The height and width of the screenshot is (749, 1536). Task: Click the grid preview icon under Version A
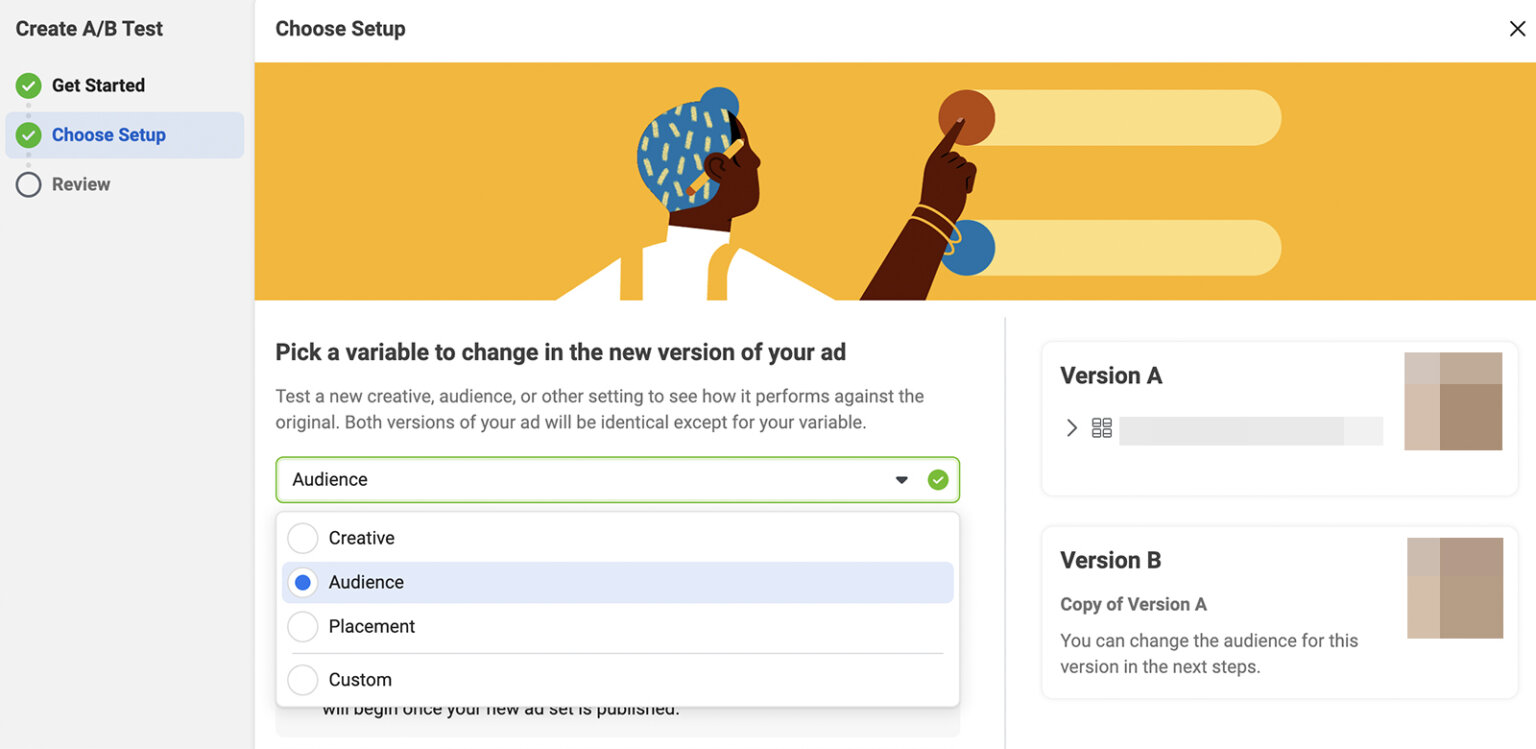point(1101,428)
